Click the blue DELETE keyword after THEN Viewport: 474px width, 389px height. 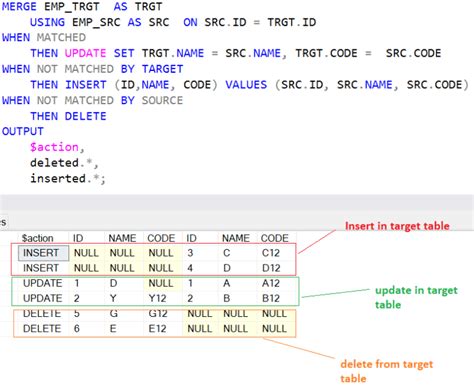pos(85,116)
